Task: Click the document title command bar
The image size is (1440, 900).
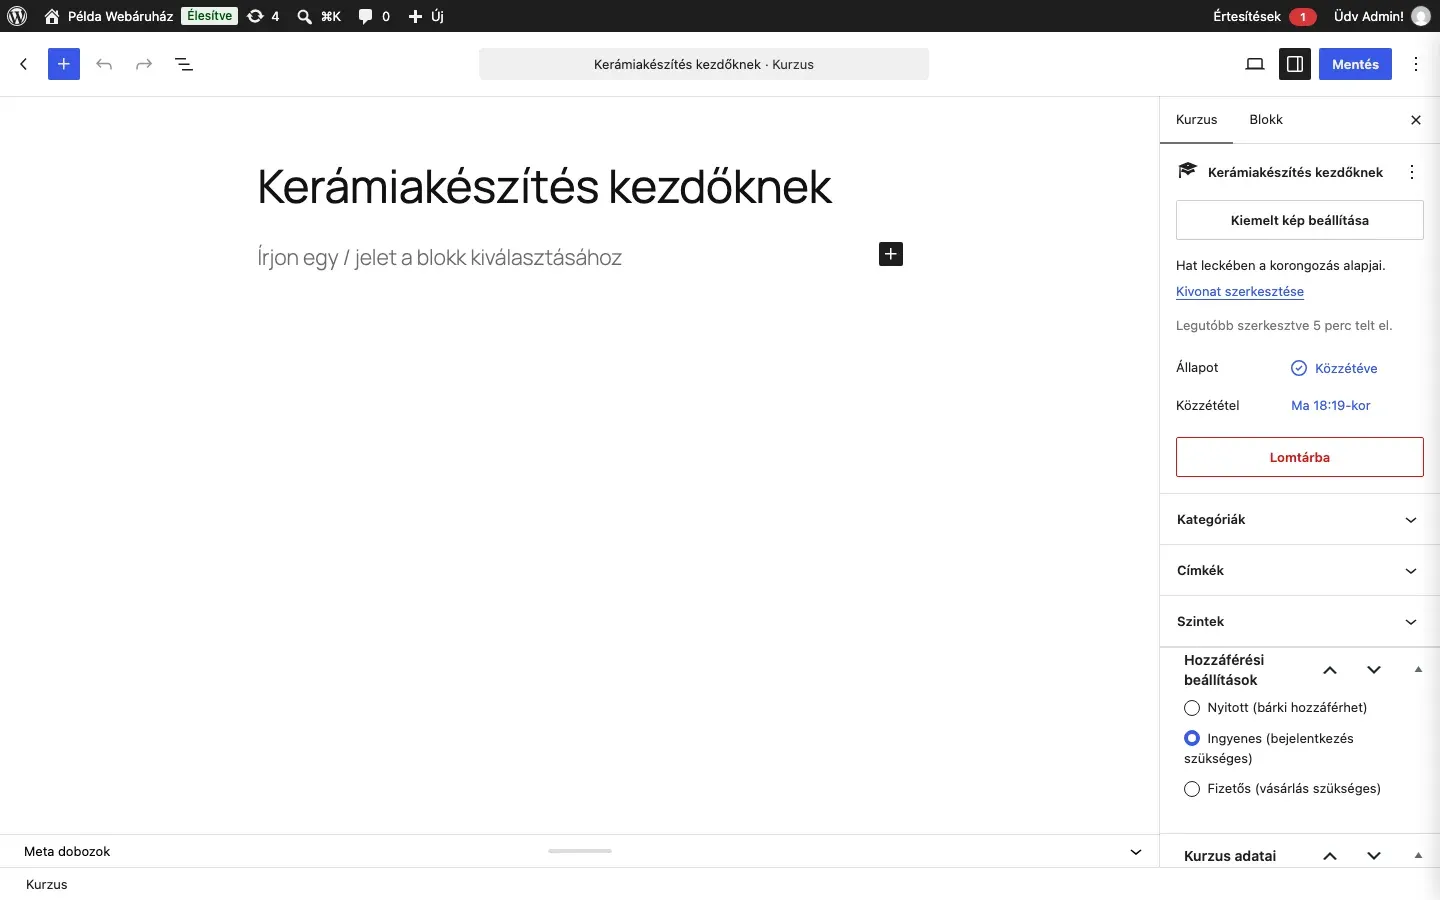Action: pos(704,64)
